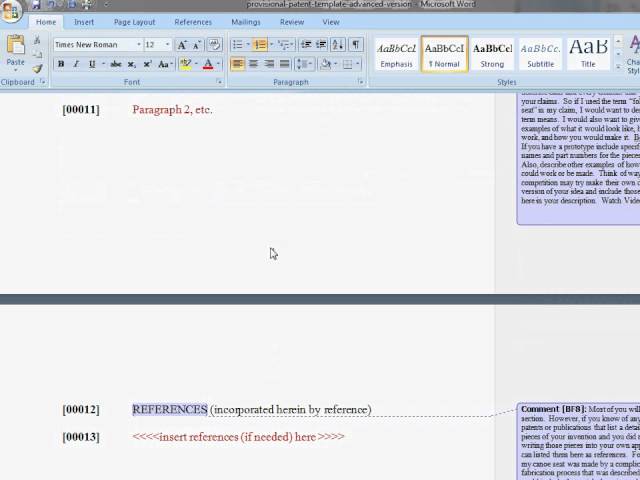Click the highlighted word REFERENCES
Image resolution: width=640 pixels, height=480 pixels.
[170, 409]
